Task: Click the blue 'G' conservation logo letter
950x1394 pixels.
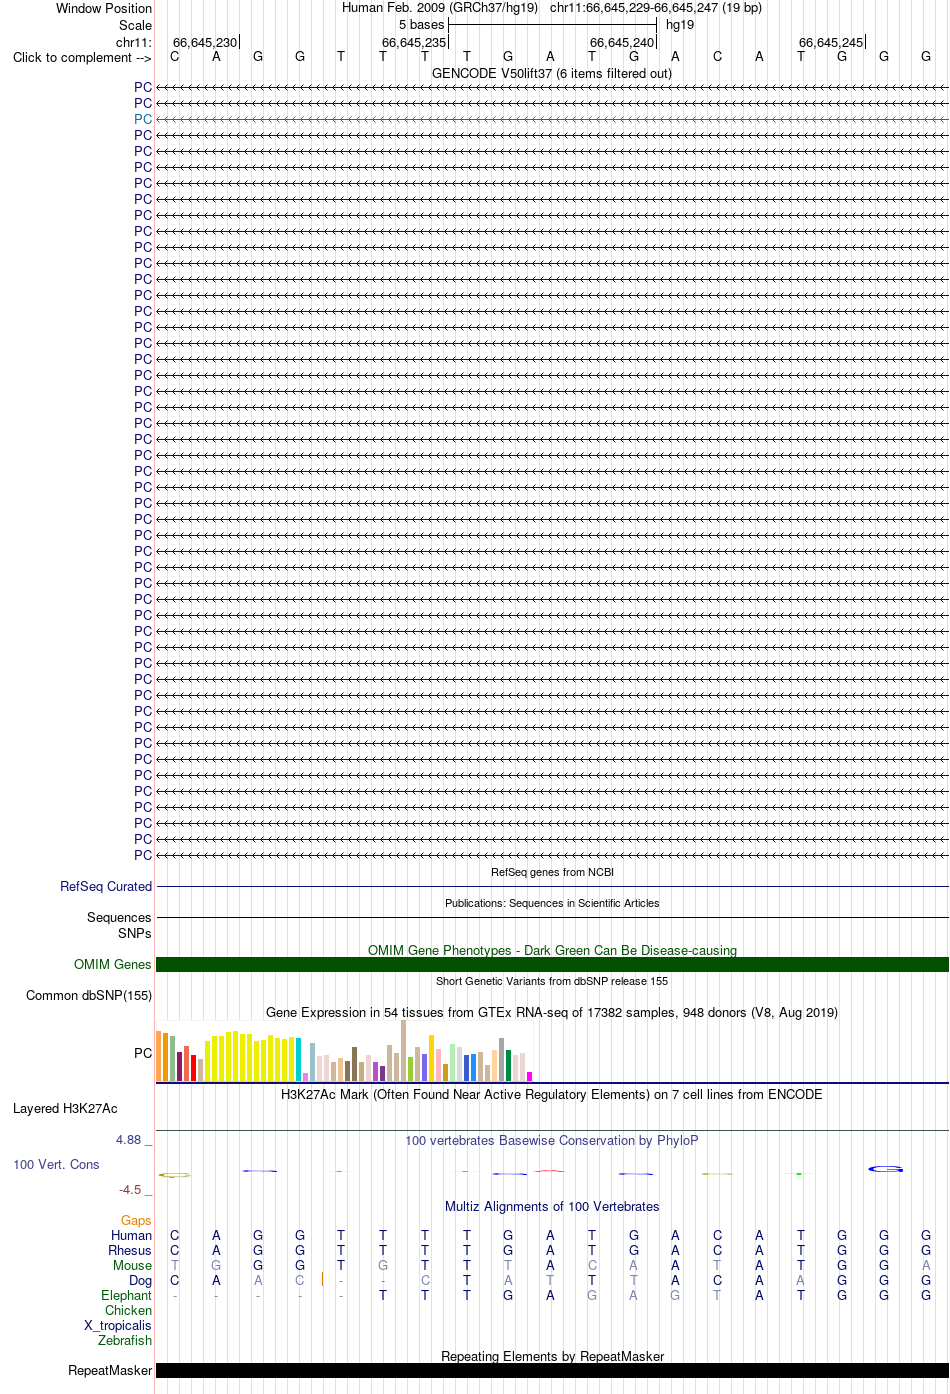Action: pos(886,1169)
